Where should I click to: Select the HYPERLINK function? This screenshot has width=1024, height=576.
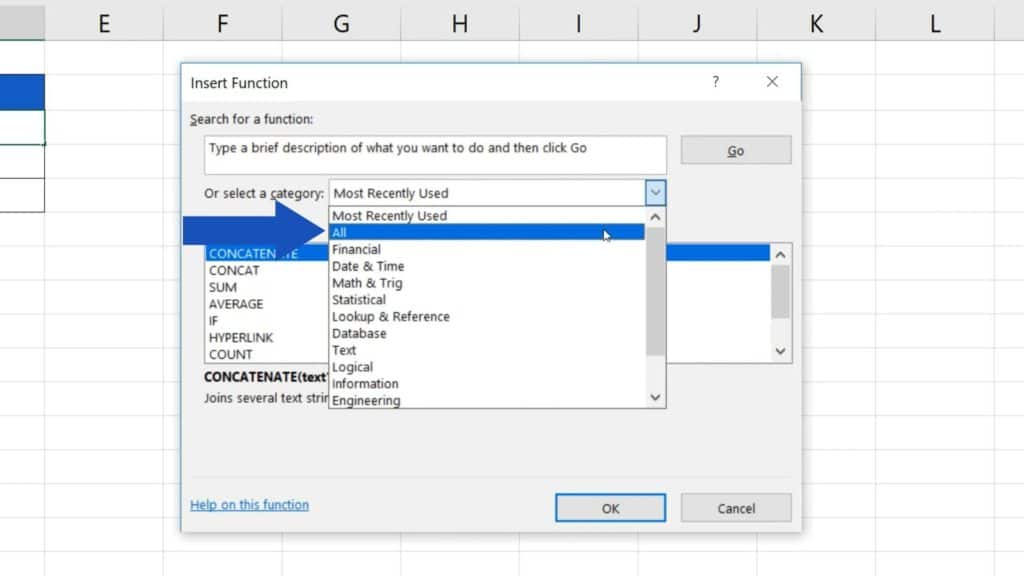click(x=240, y=337)
